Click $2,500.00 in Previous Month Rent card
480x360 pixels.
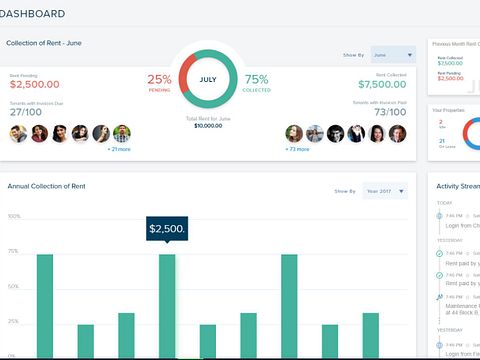tap(451, 78)
